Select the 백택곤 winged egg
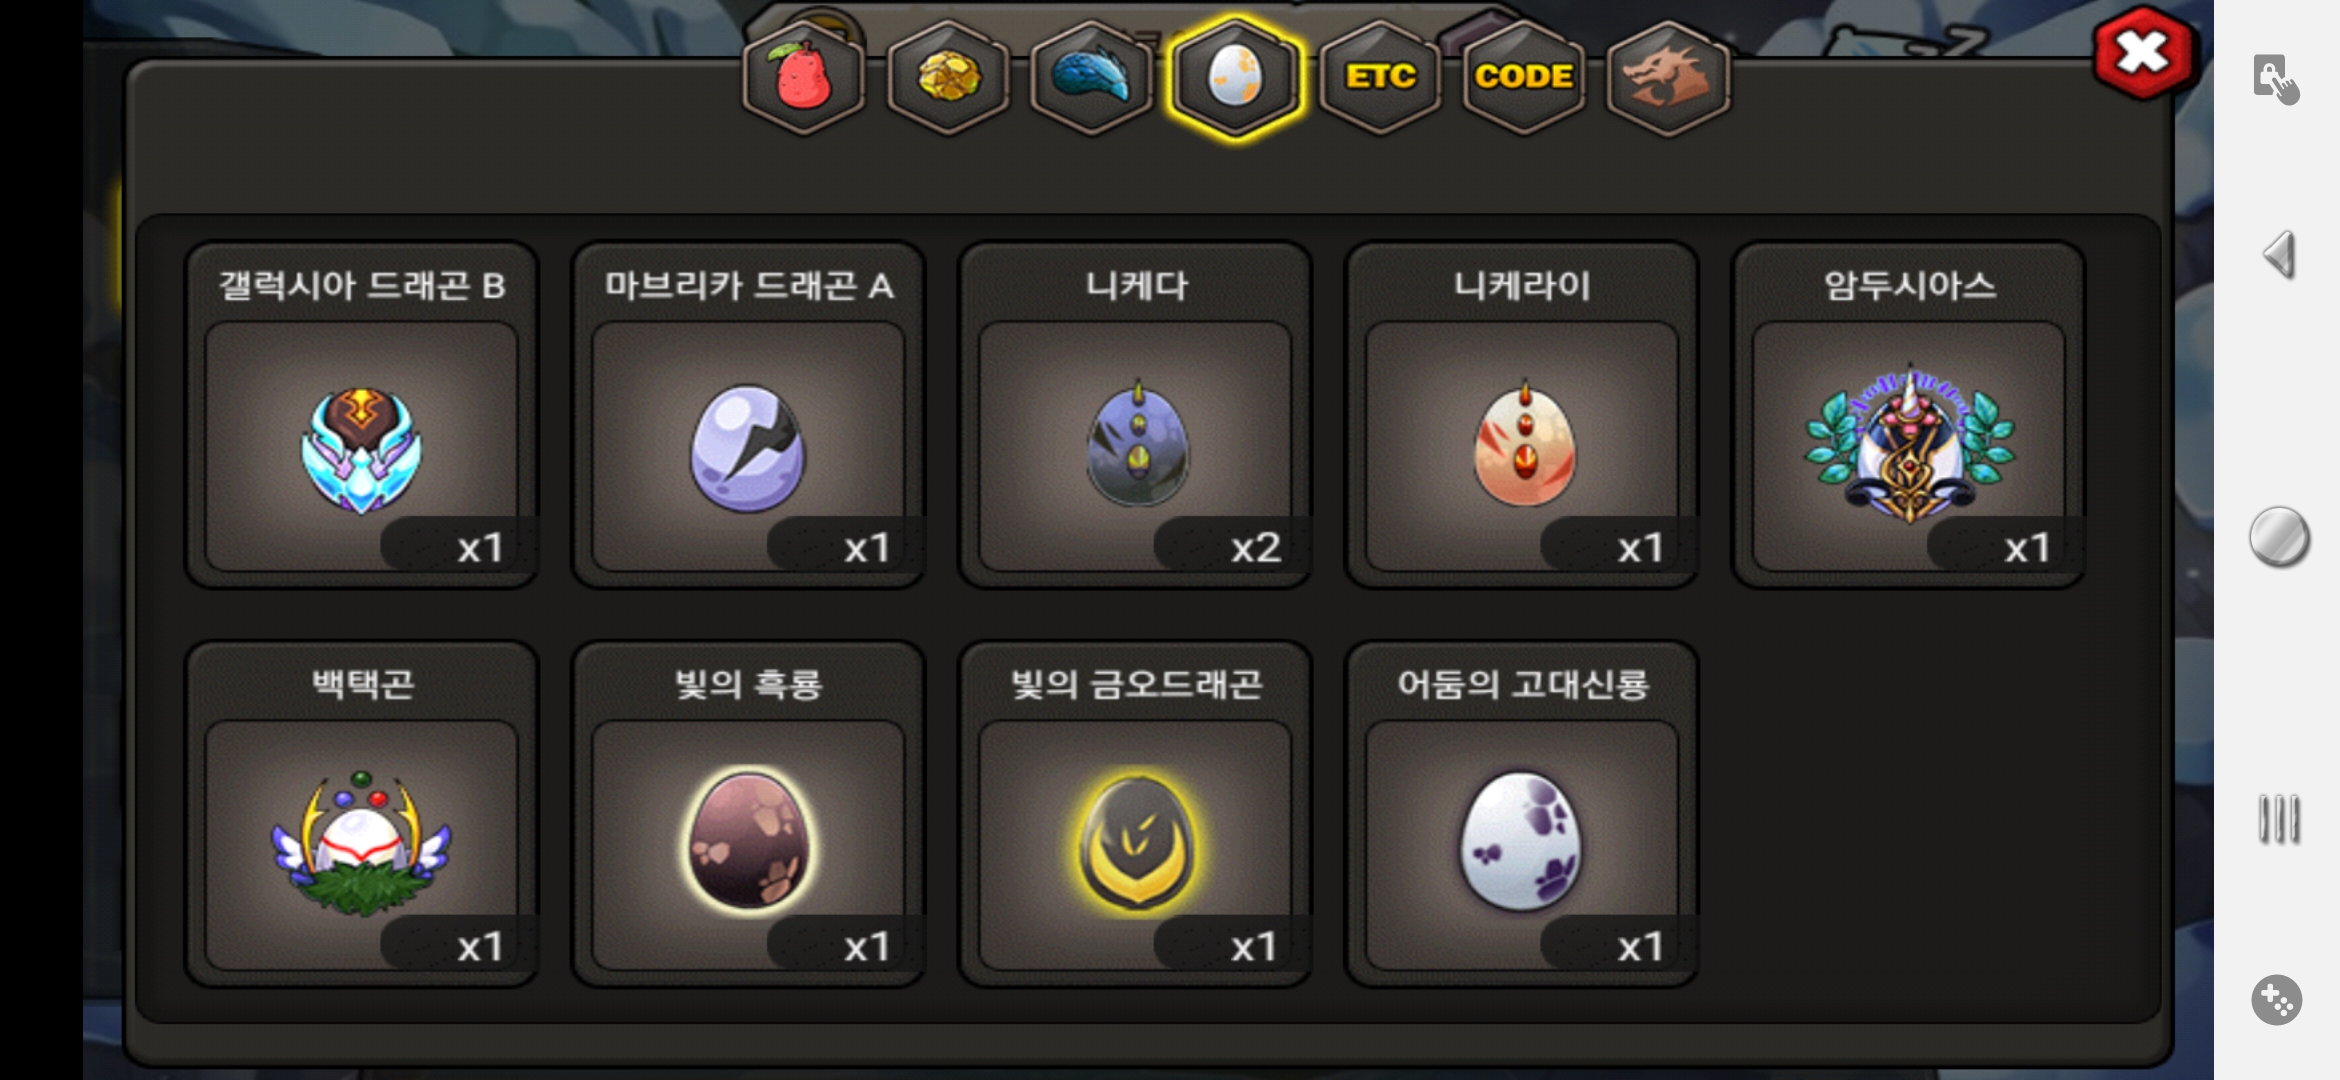 click(361, 814)
